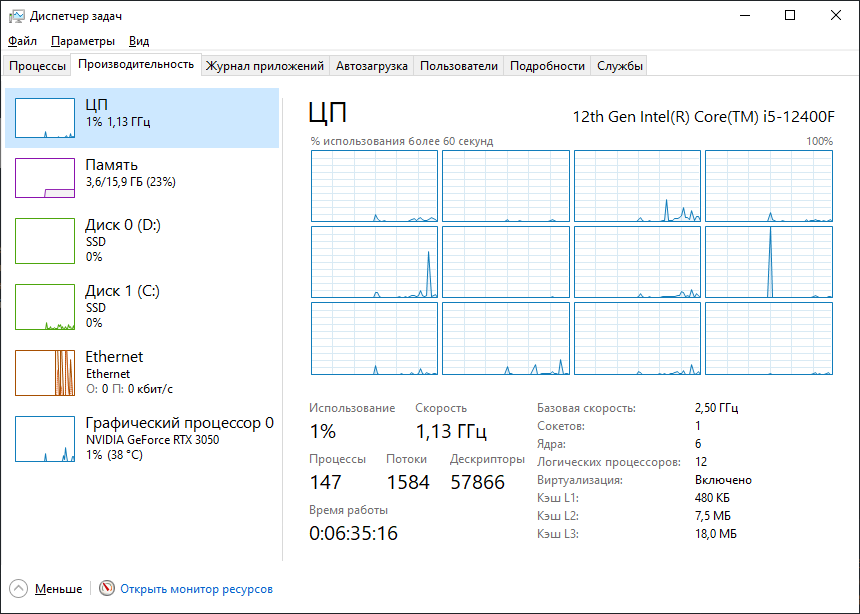Click the Использование value 1%
This screenshot has width=860, height=614.
click(322, 431)
